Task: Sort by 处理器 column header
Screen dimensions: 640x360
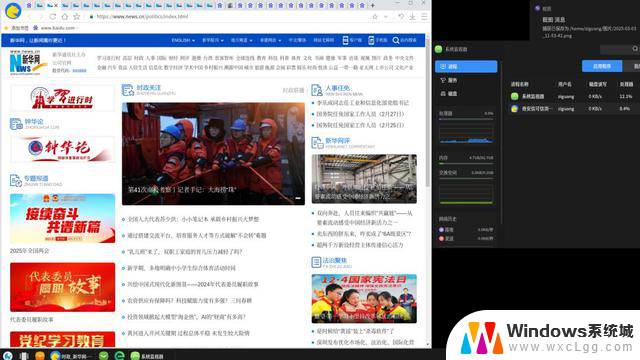Action: pyautogui.click(x=626, y=84)
